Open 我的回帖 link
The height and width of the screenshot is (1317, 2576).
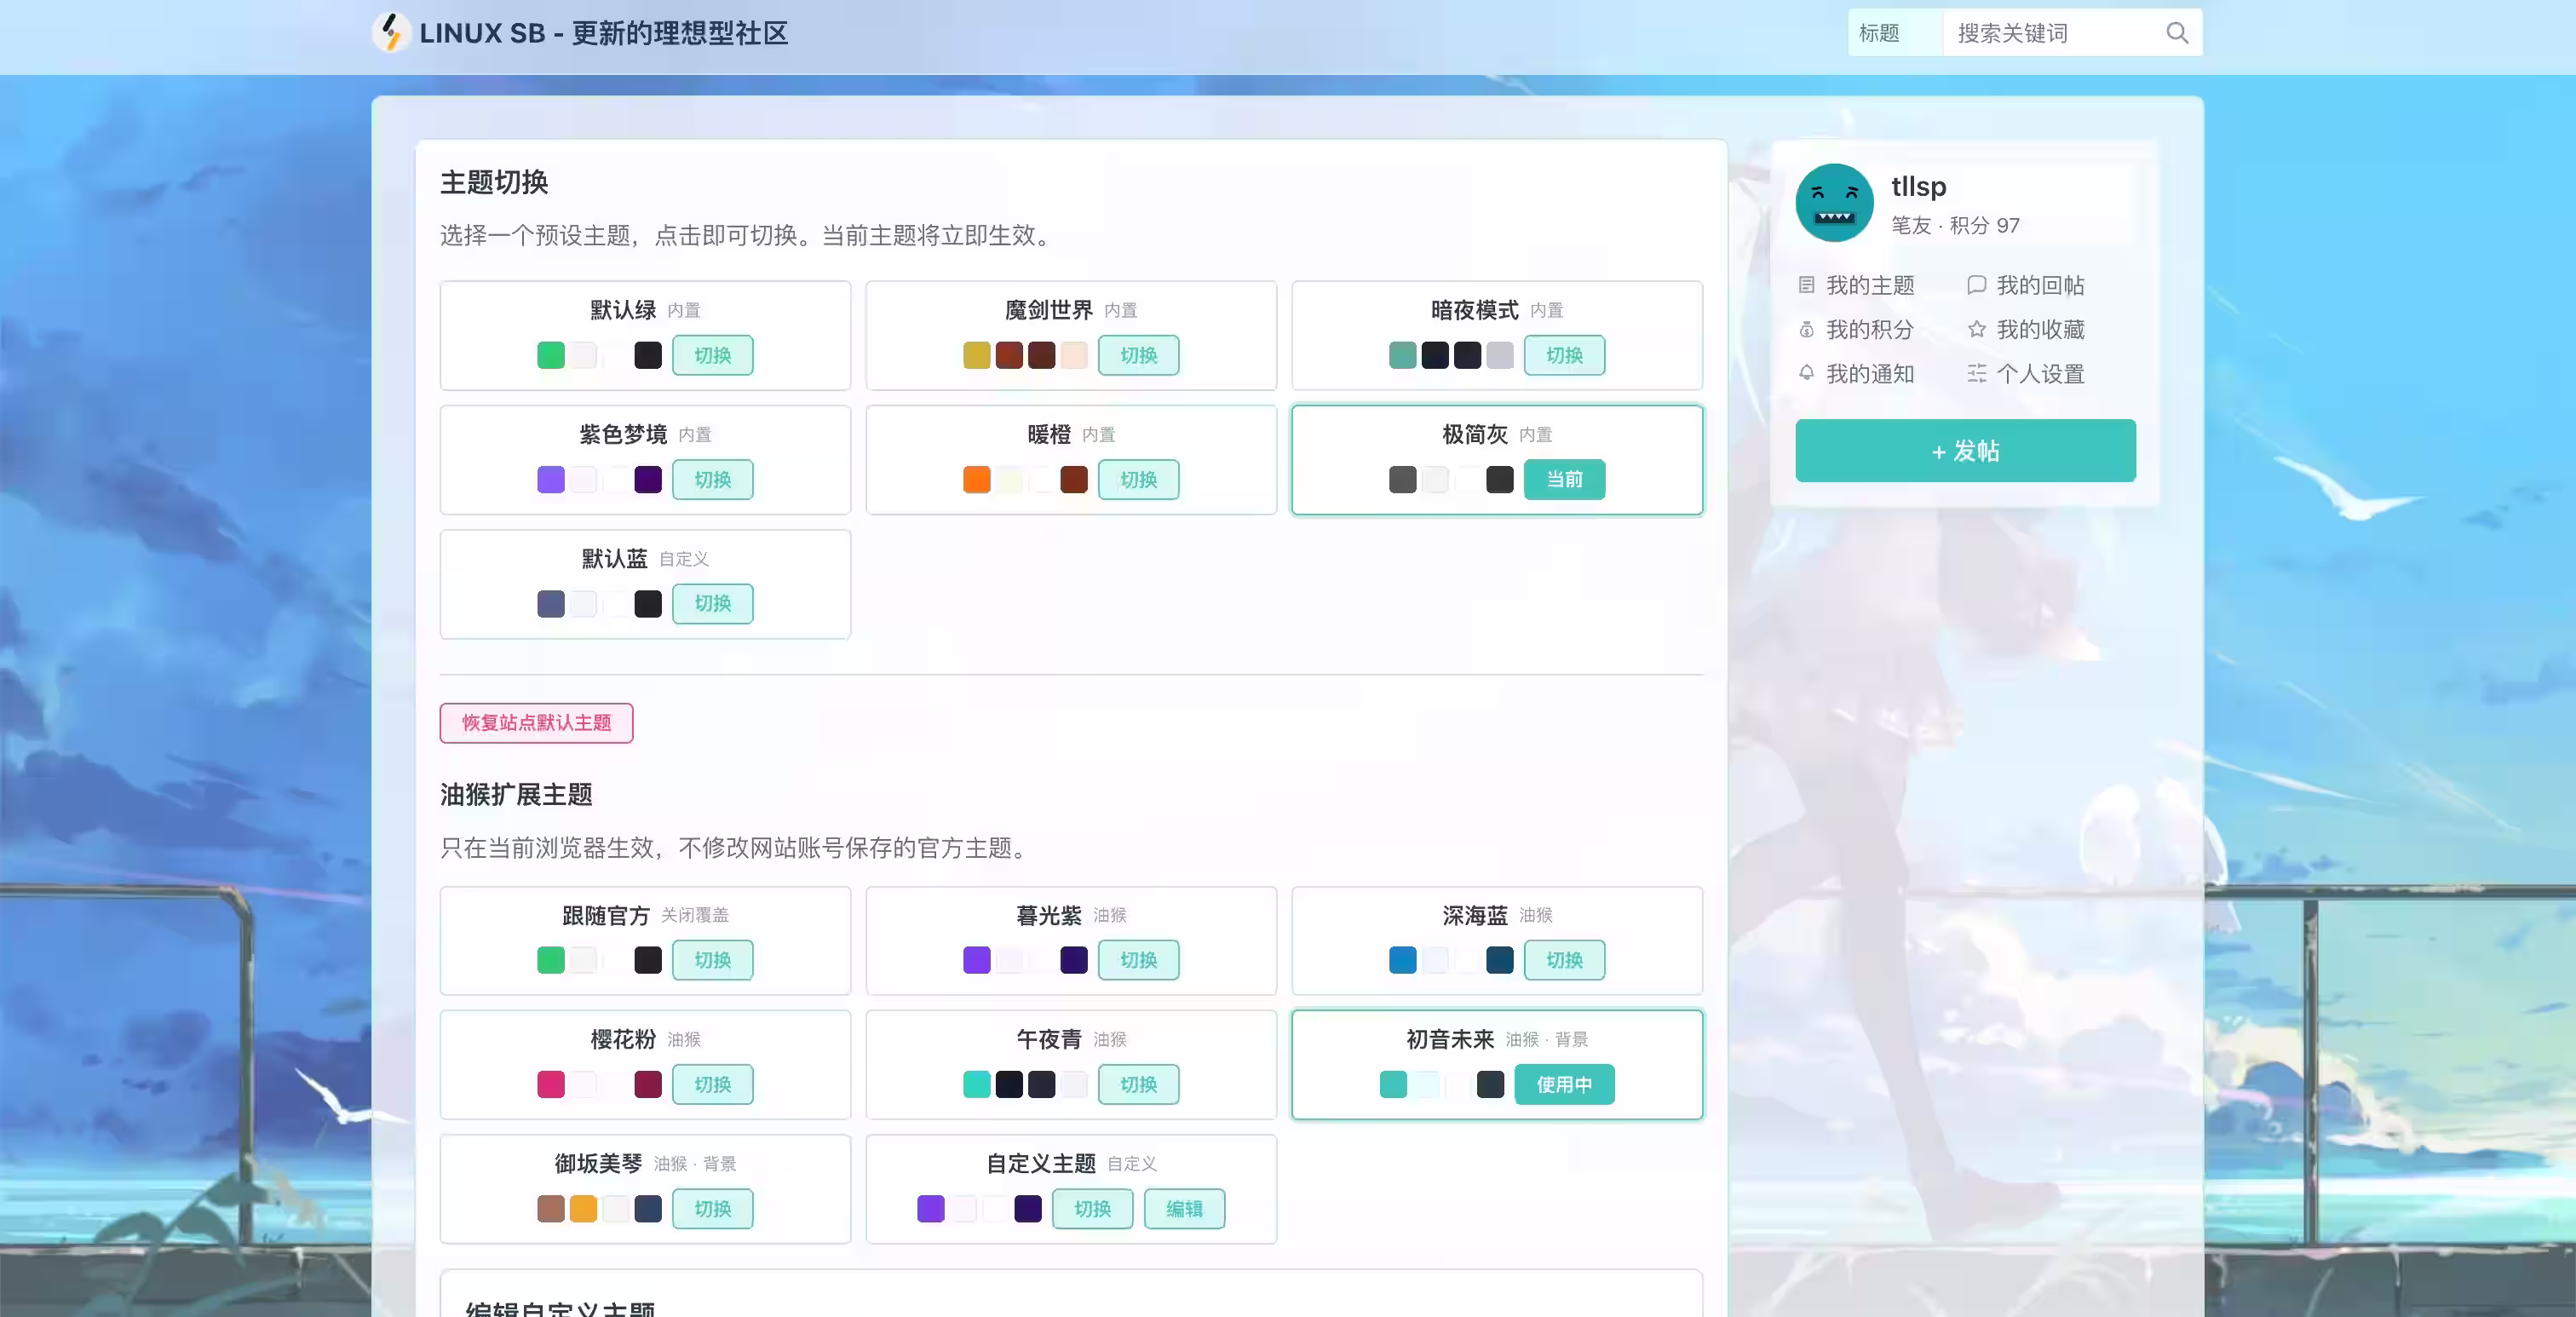(2040, 285)
